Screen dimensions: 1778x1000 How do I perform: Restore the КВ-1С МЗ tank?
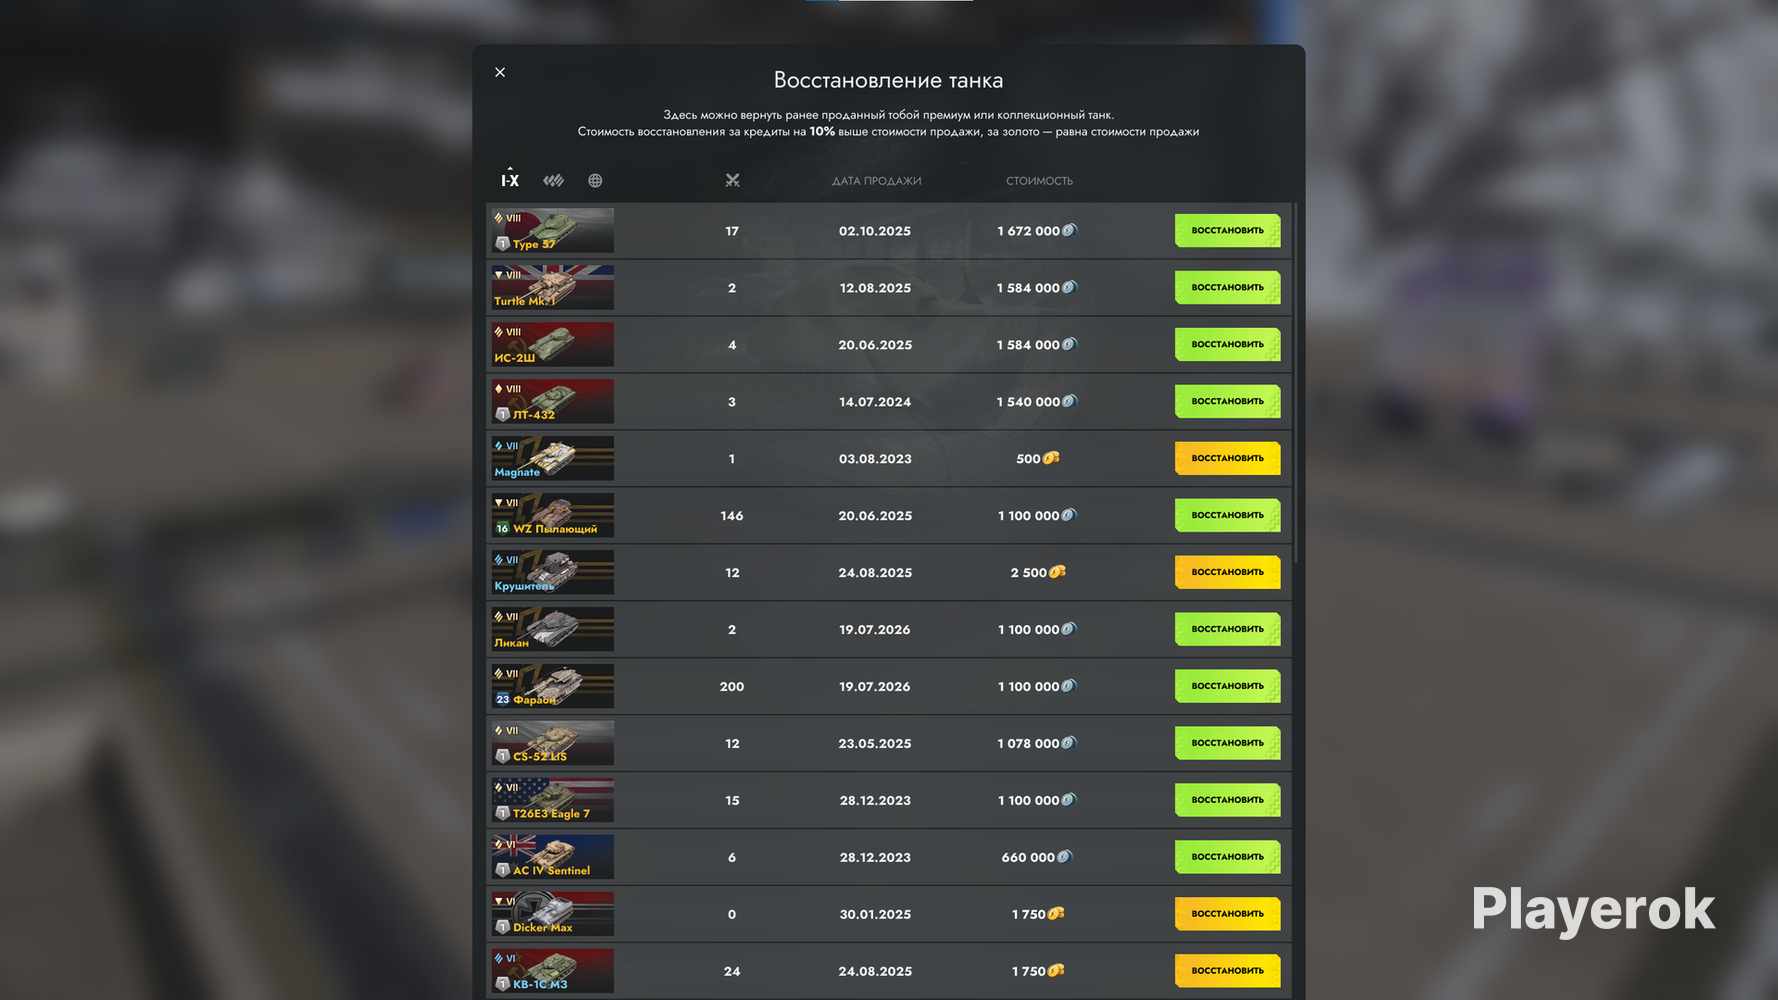pos(1227,971)
